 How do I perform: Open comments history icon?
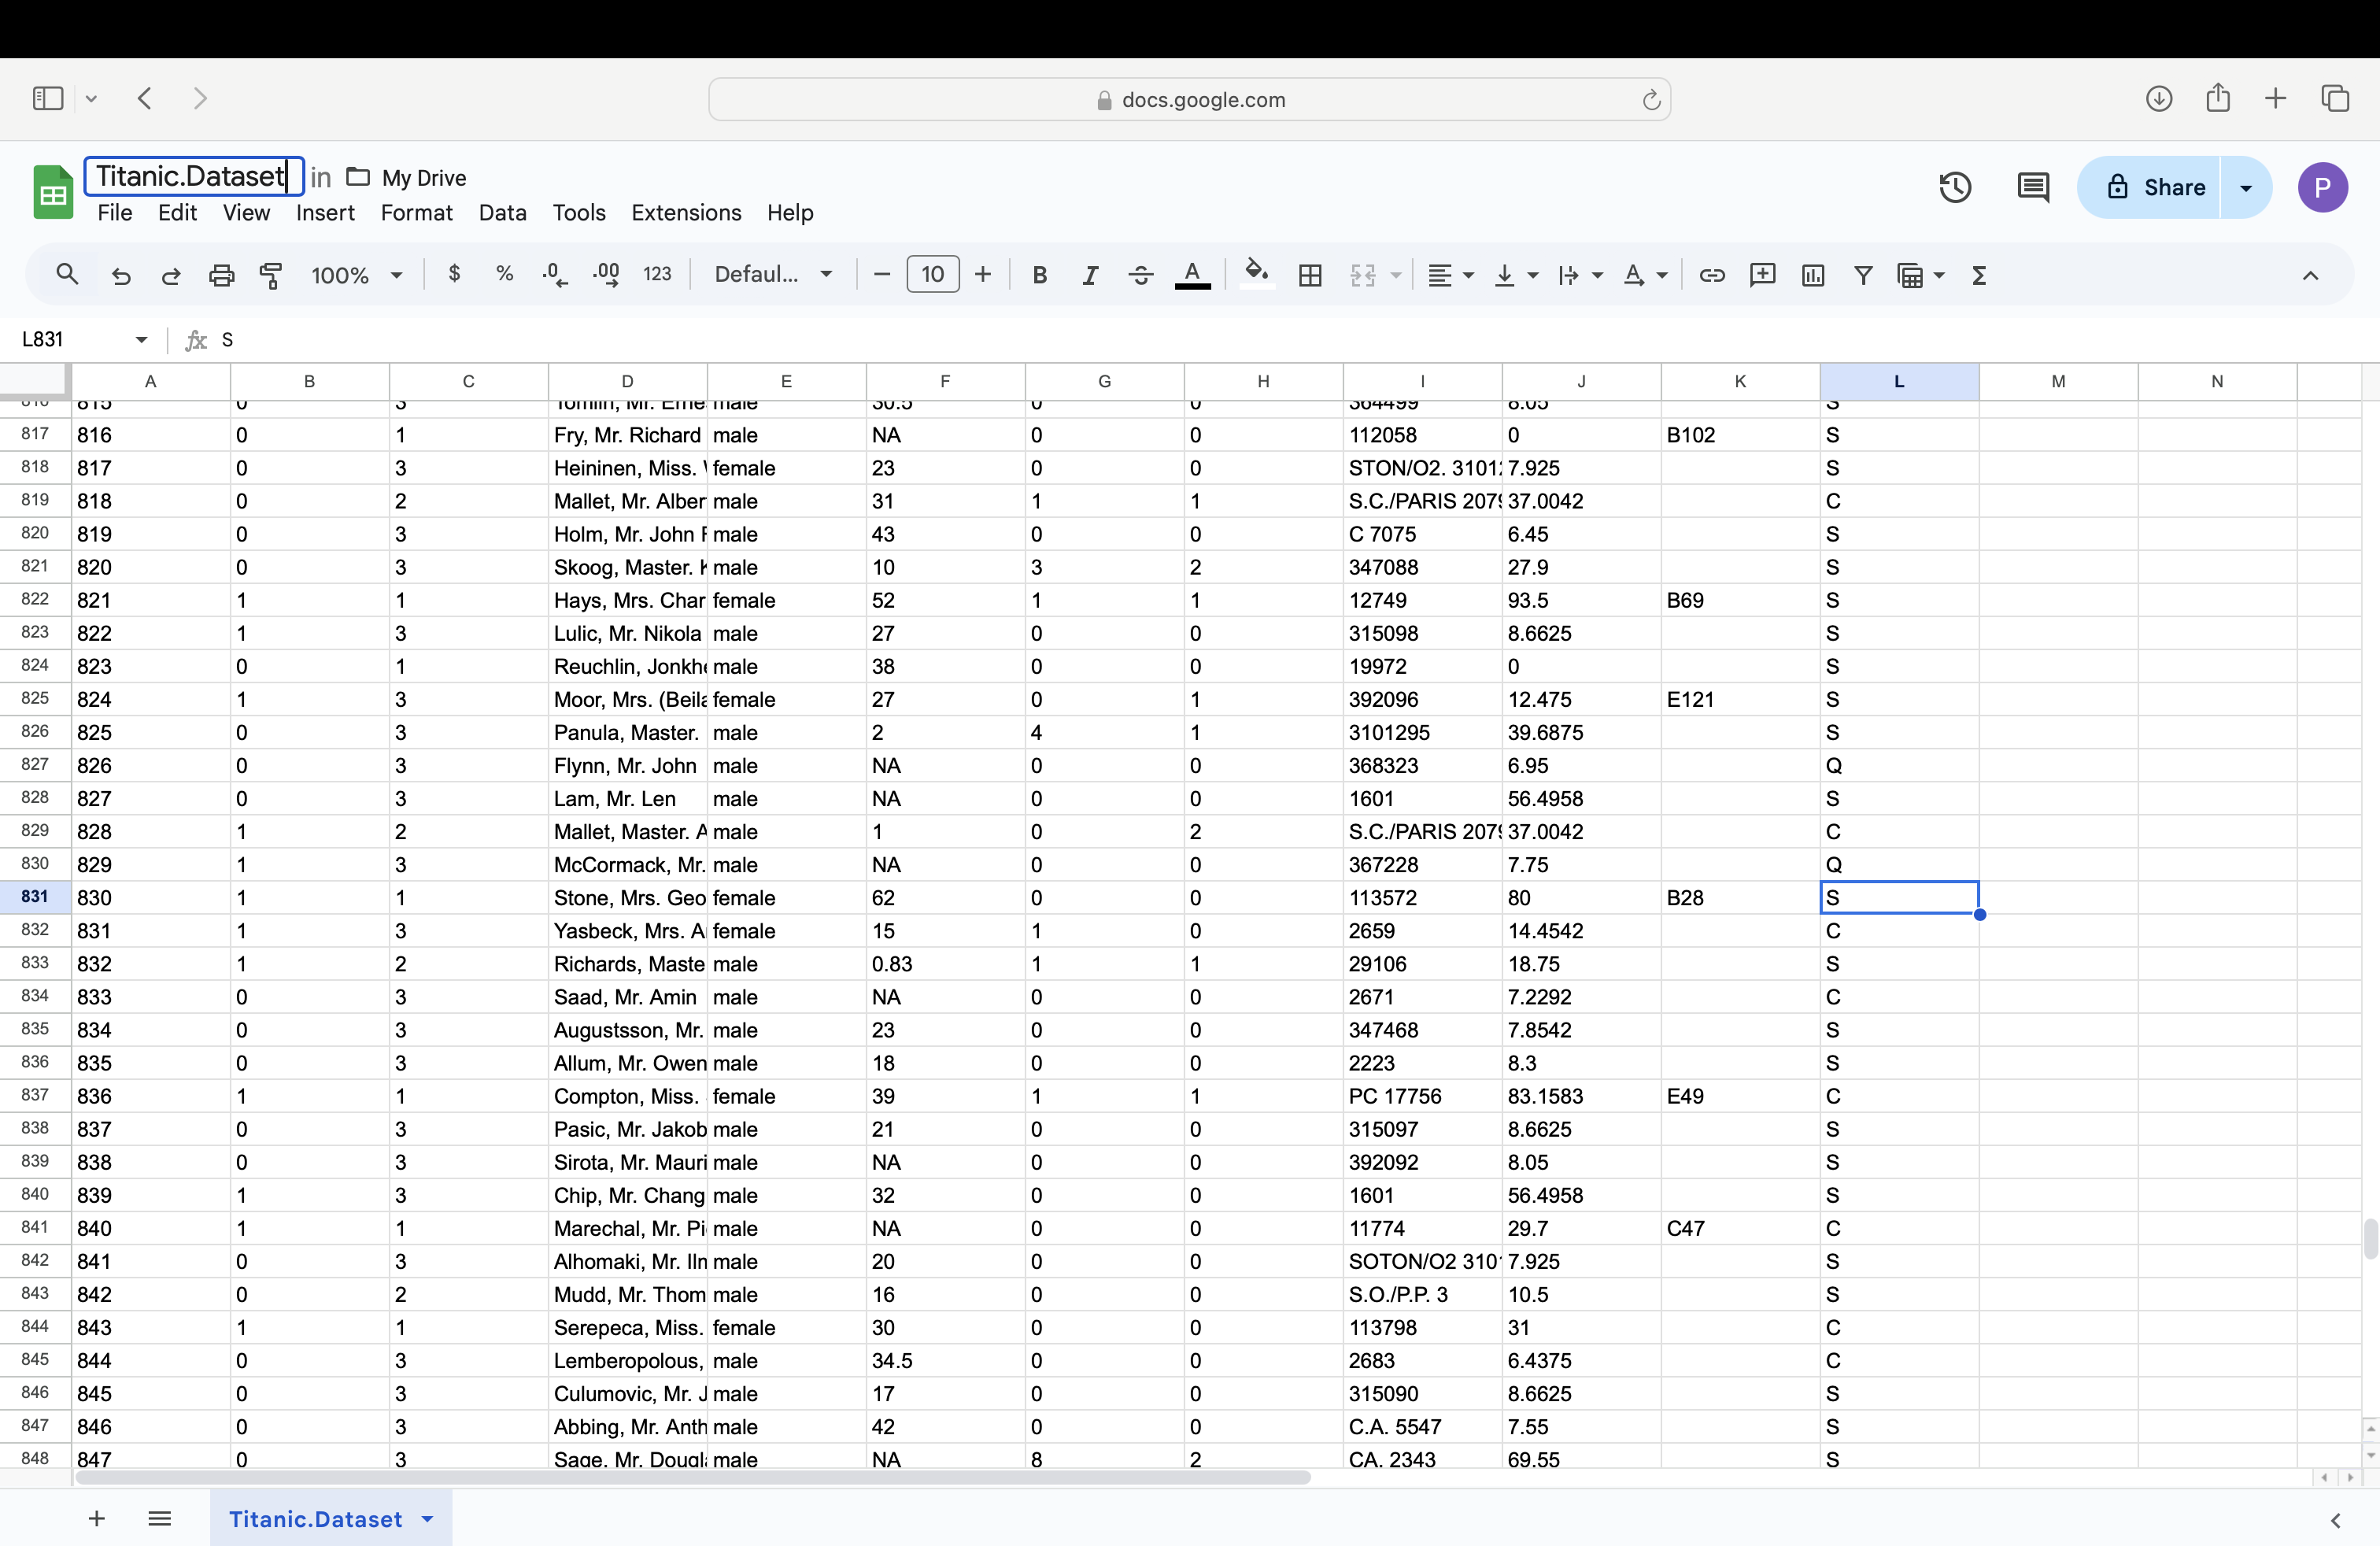(2033, 187)
